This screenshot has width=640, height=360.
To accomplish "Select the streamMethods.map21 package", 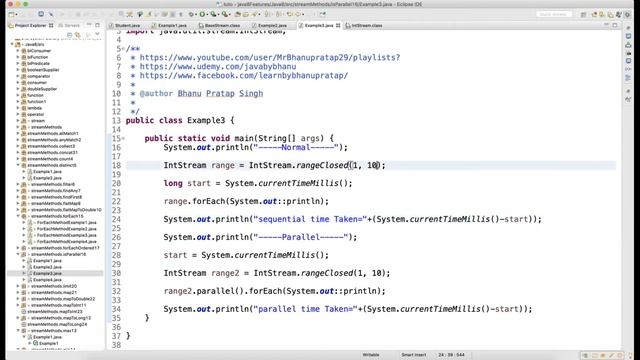I will (53, 292).
